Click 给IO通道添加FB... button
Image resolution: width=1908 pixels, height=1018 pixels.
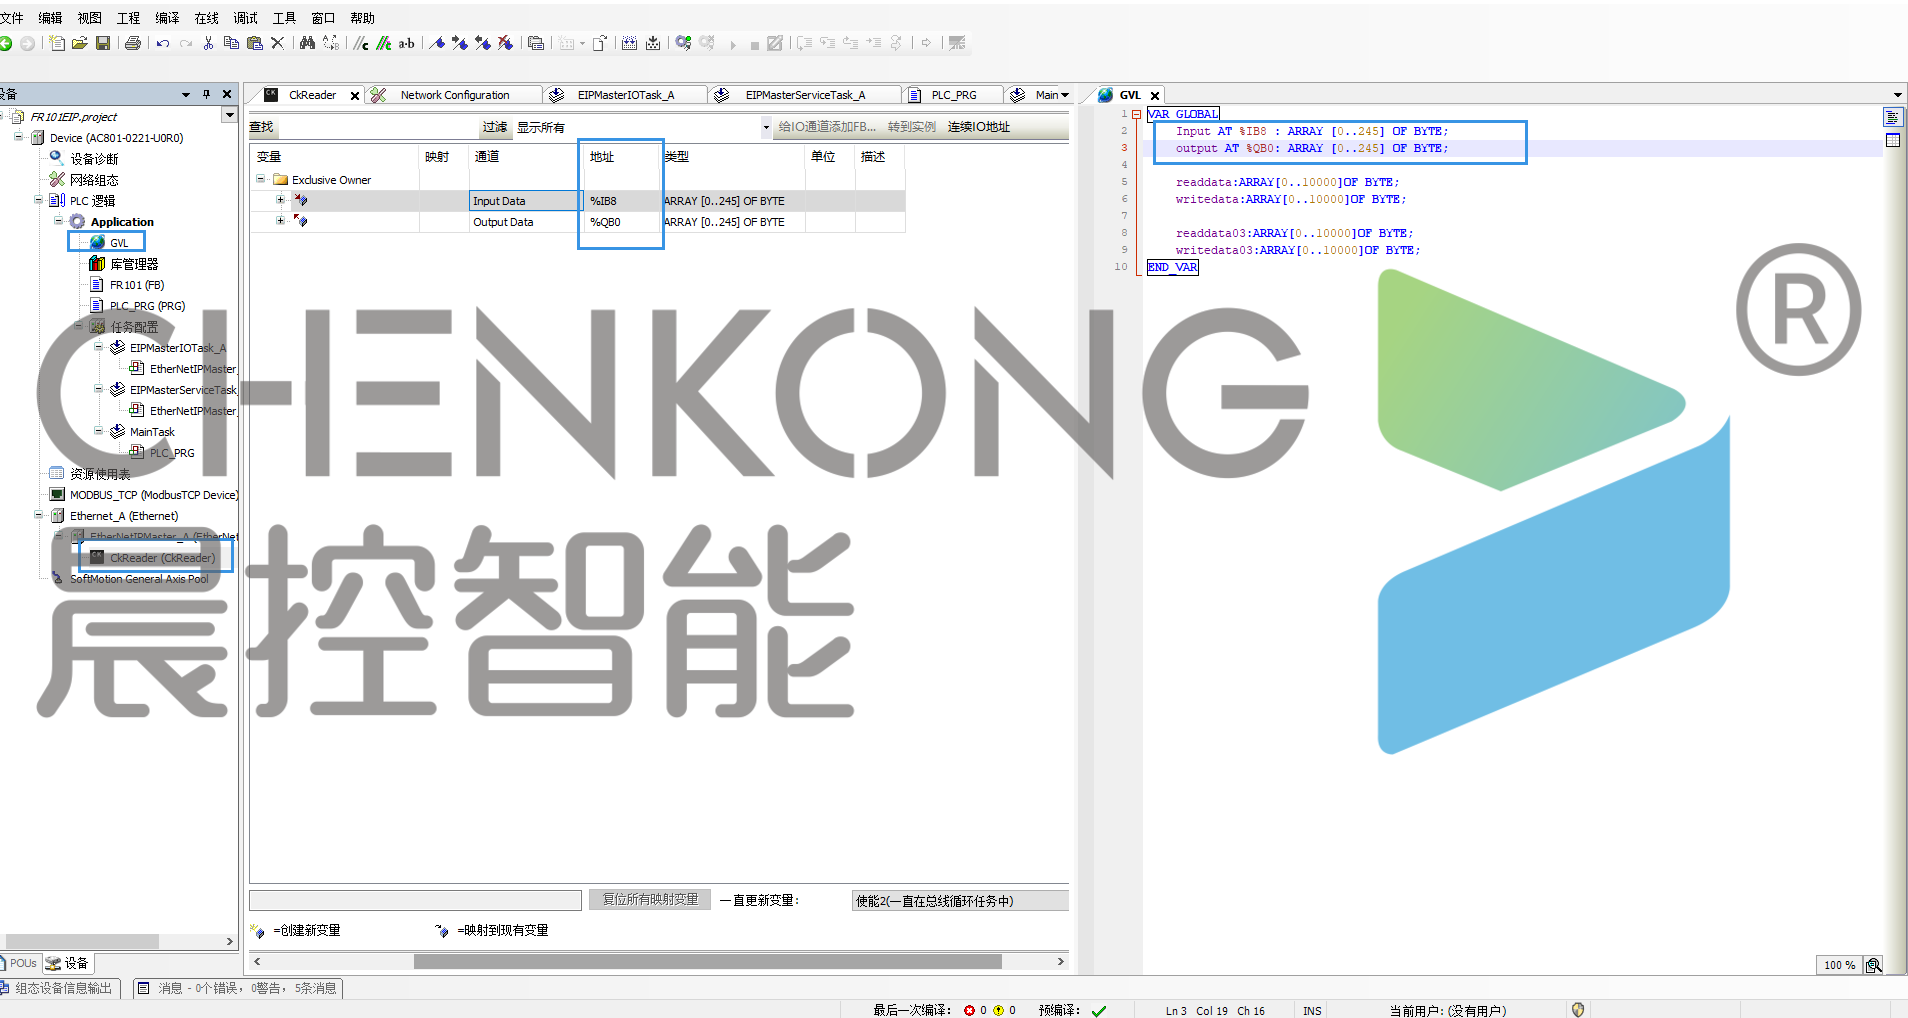click(x=827, y=127)
